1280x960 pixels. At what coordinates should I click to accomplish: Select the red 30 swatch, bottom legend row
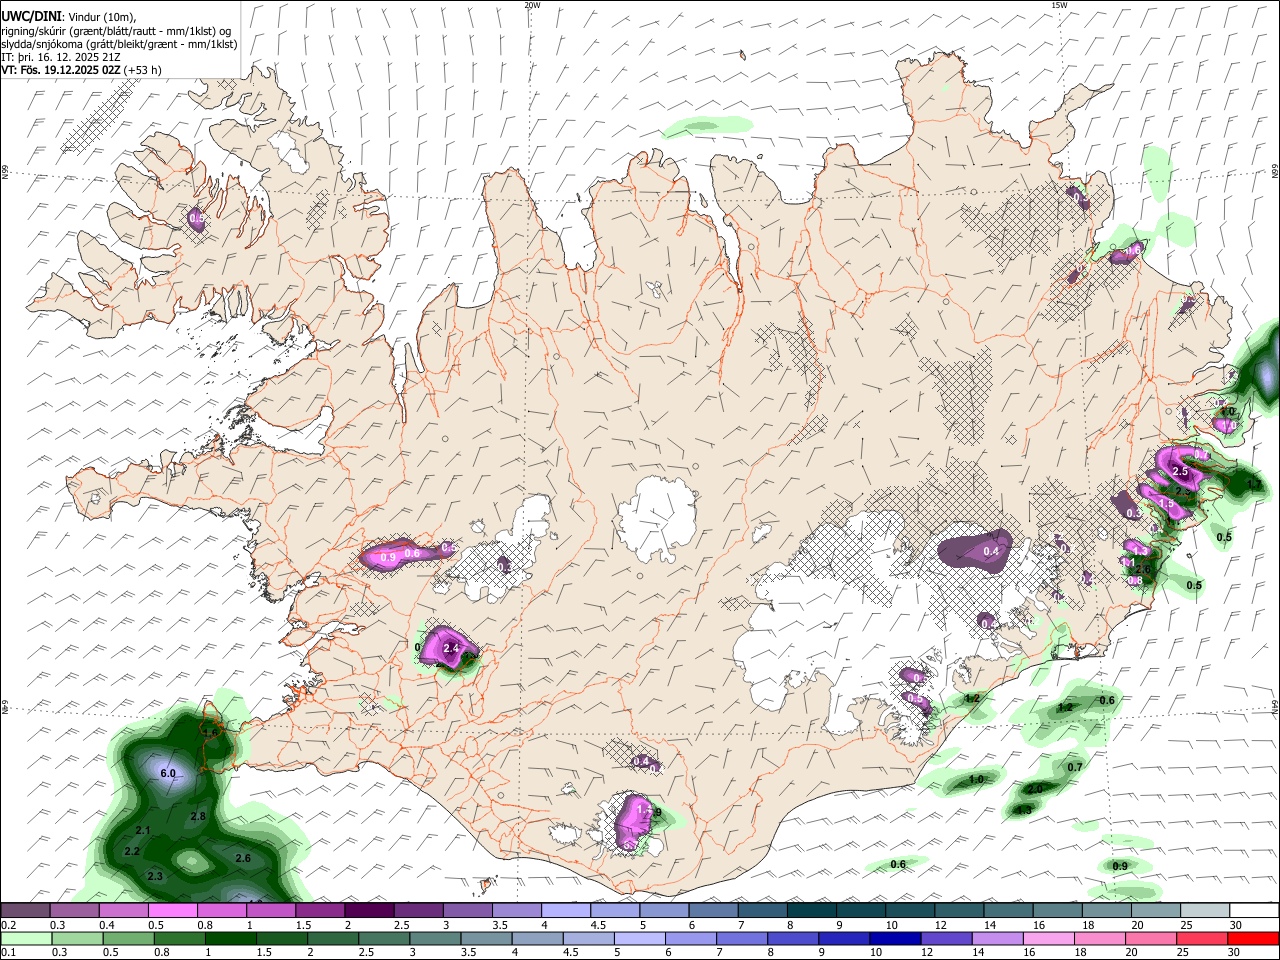(1252, 938)
